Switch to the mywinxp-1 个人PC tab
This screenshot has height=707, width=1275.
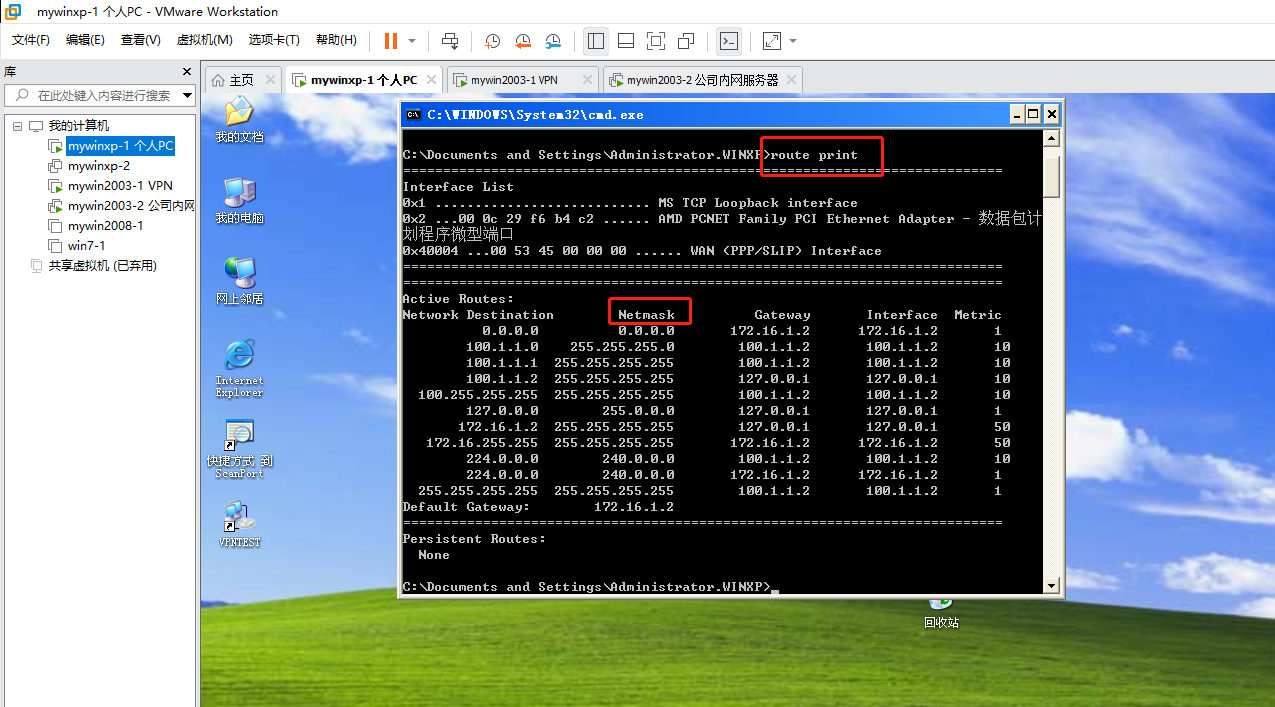click(x=364, y=80)
